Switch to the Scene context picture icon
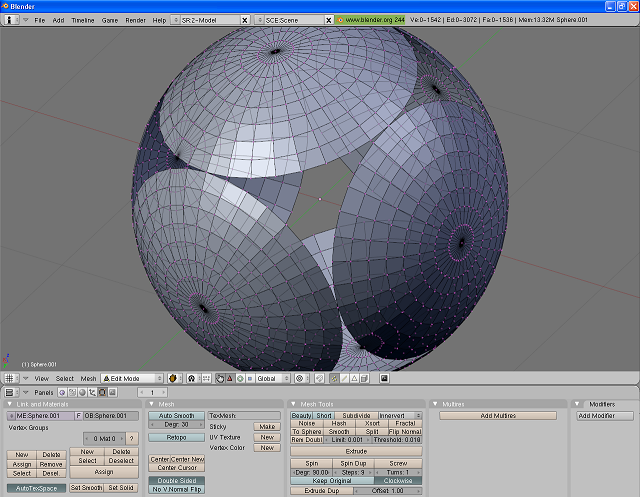 tap(112, 392)
